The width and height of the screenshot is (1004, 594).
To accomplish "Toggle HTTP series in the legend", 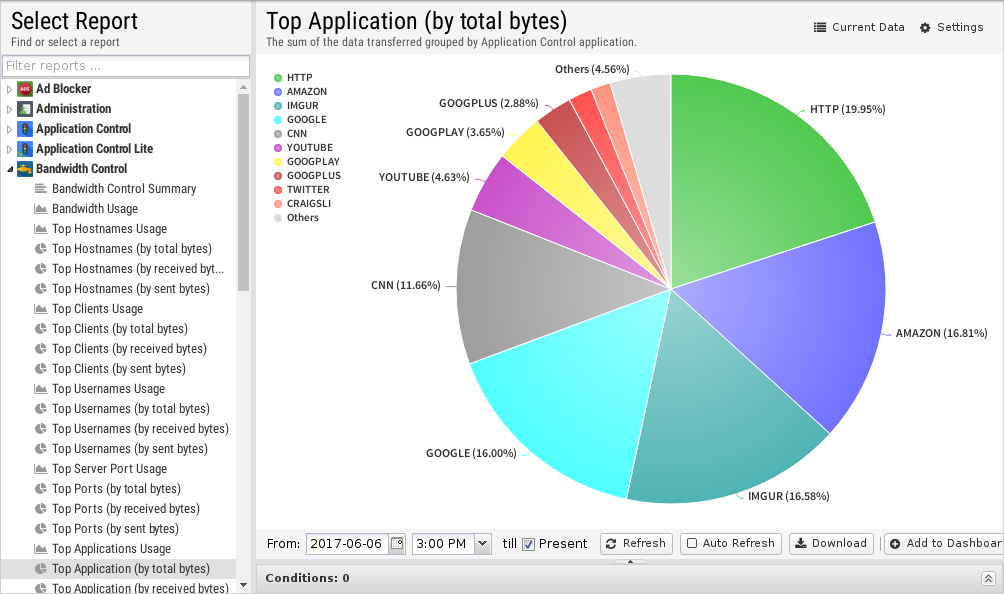I will tap(293, 77).
